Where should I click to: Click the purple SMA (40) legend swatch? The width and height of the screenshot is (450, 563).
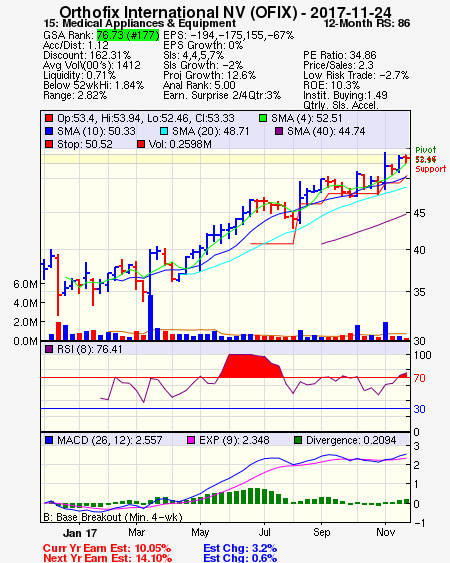[x=279, y=131]
